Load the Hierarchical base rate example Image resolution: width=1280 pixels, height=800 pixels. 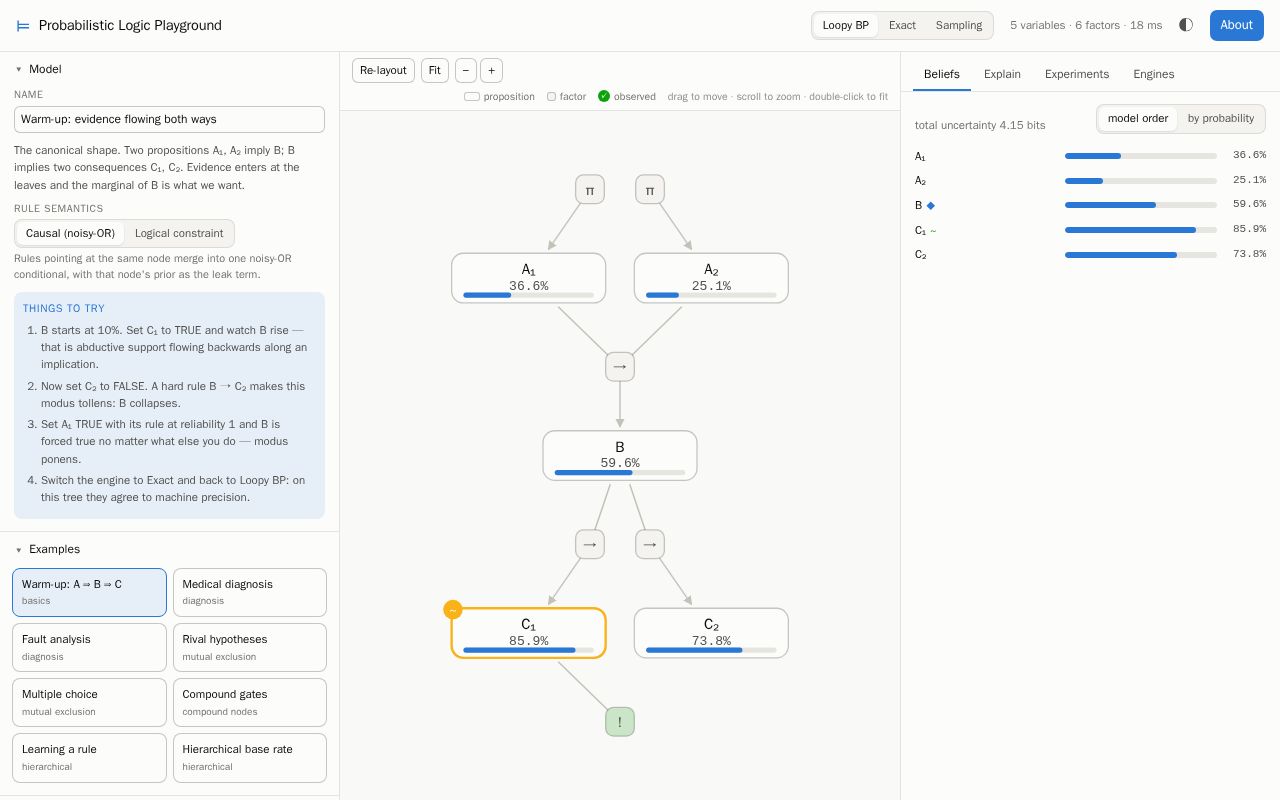(250, 758)
